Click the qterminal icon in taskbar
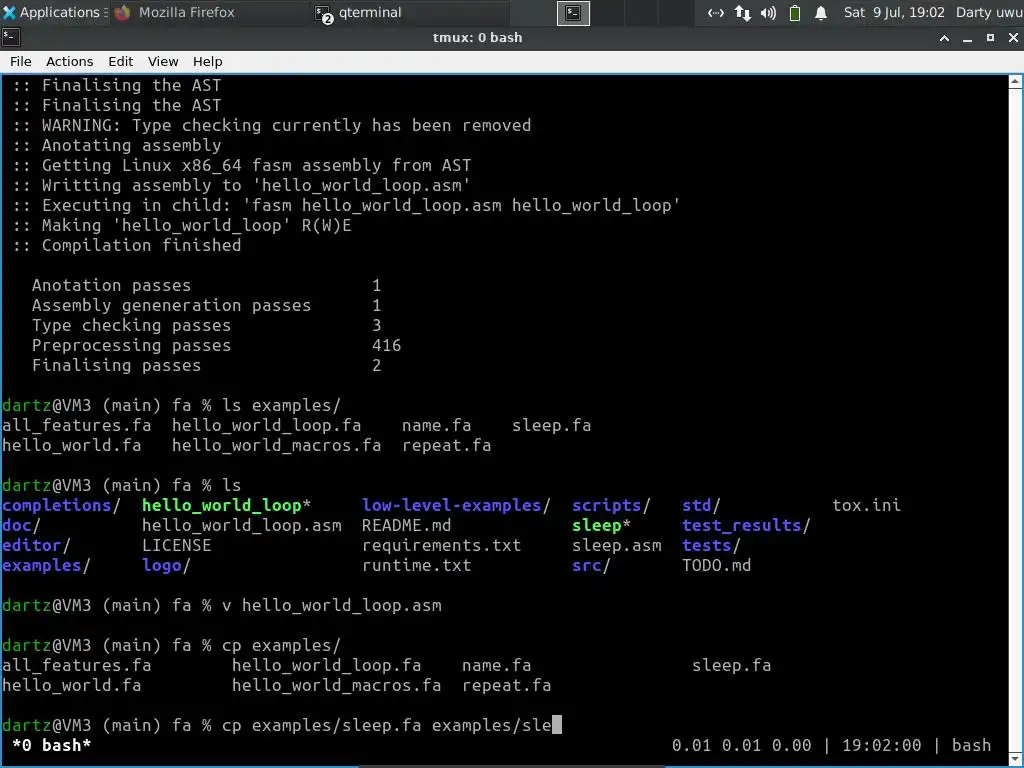This screenshot has height=768, width=1024. point(323,14)
